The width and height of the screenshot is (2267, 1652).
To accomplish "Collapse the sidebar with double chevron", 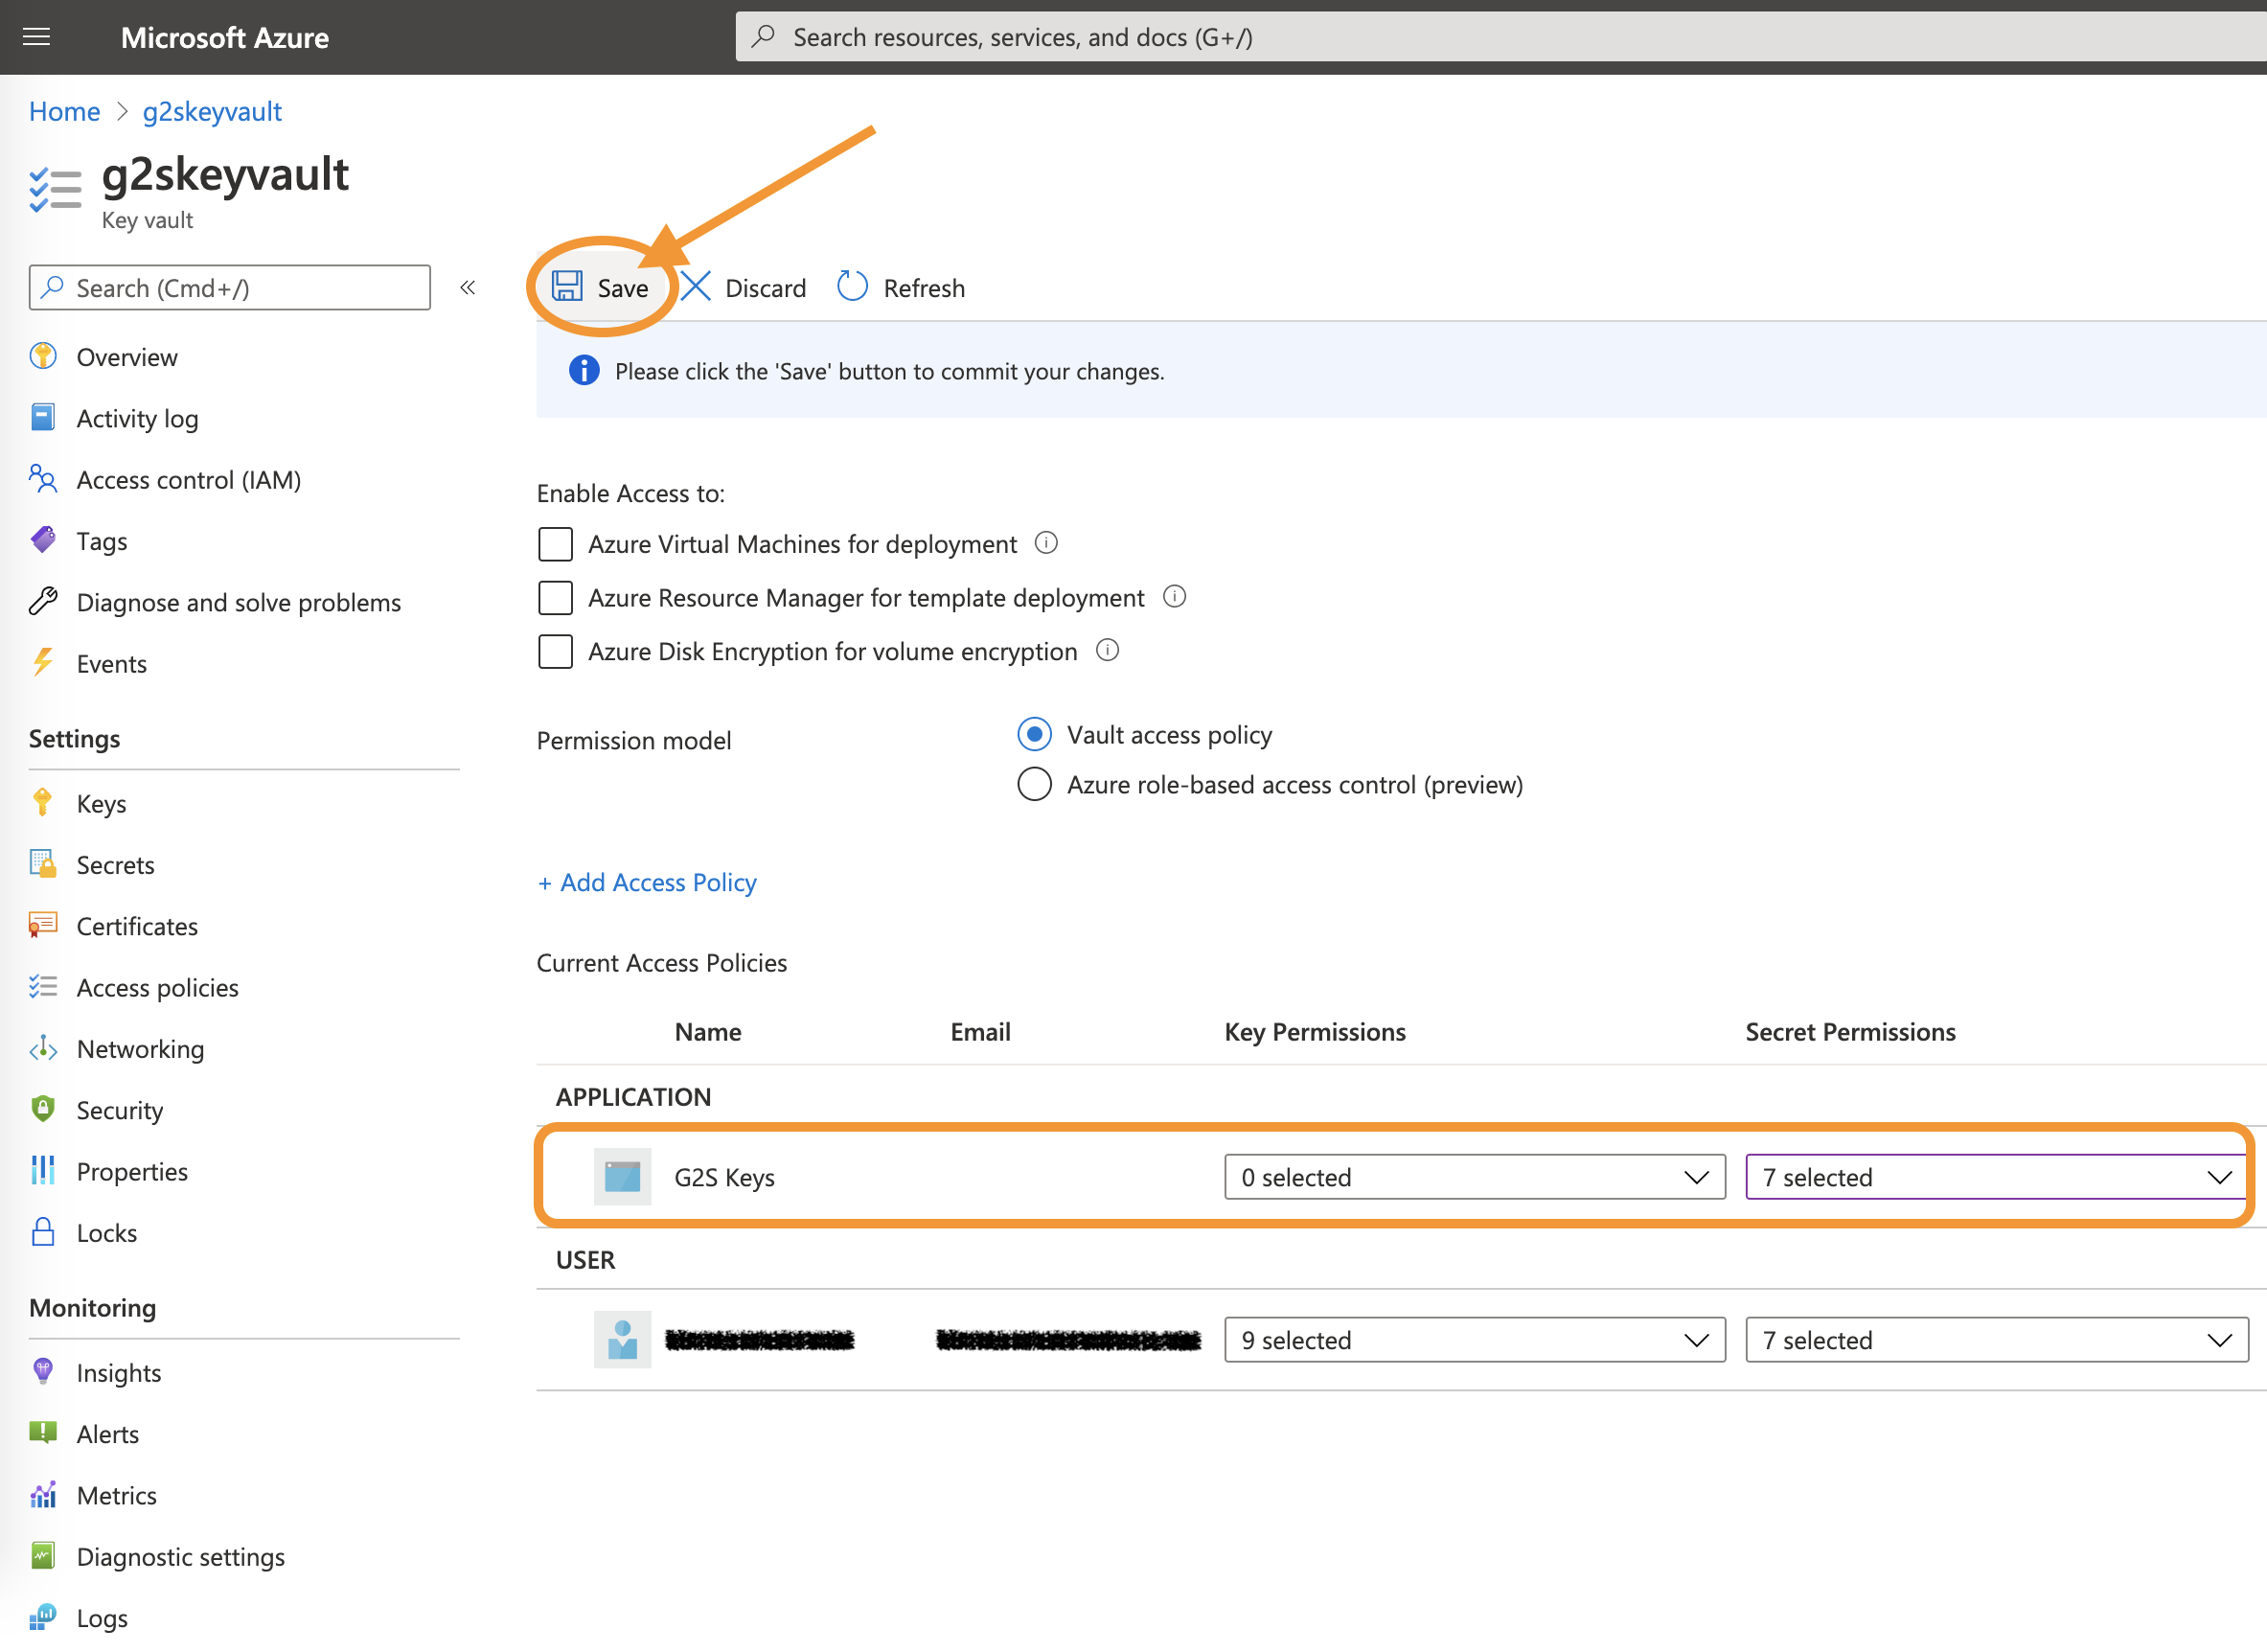I will click(467, 288).
